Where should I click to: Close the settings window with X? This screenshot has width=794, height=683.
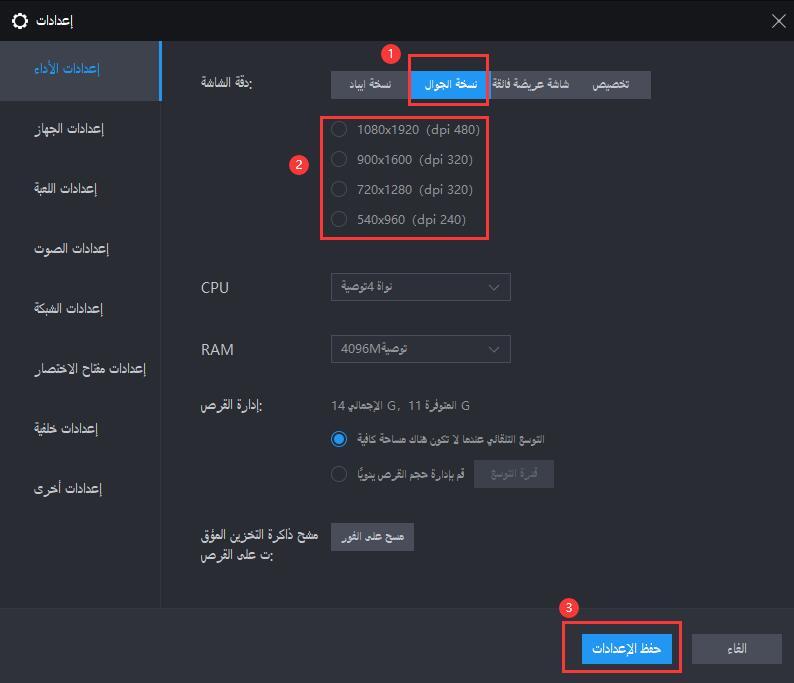pos(778,21)
